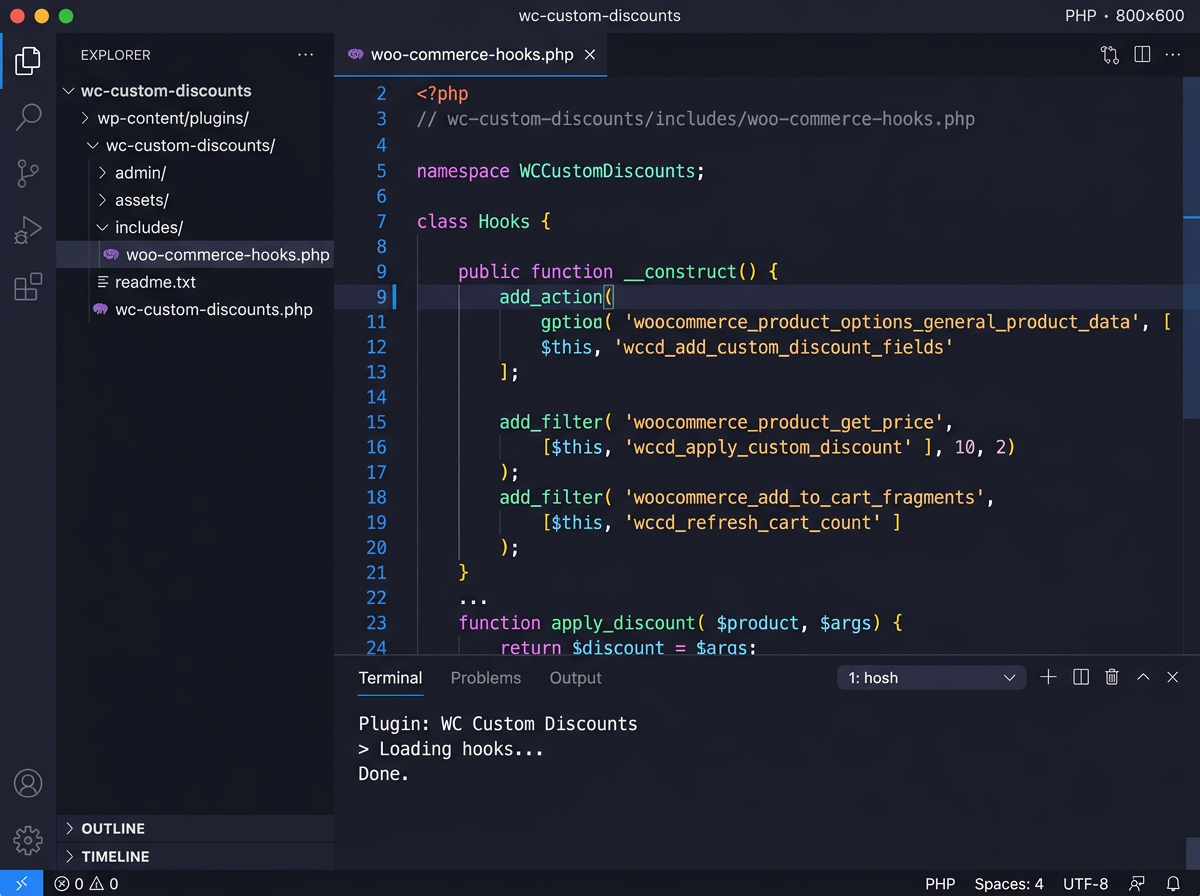Open the Run and Debug panel
This screenshot has height=896, width=1200.
pos(27,229)
